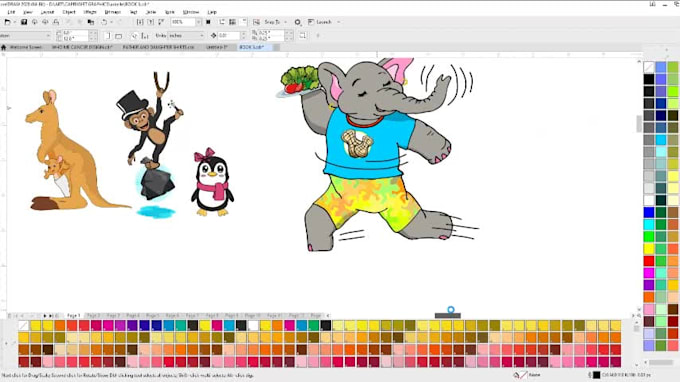680x382 pixels.
Task: Toggle Show grid icon
Action: click(x=232, y=22)
